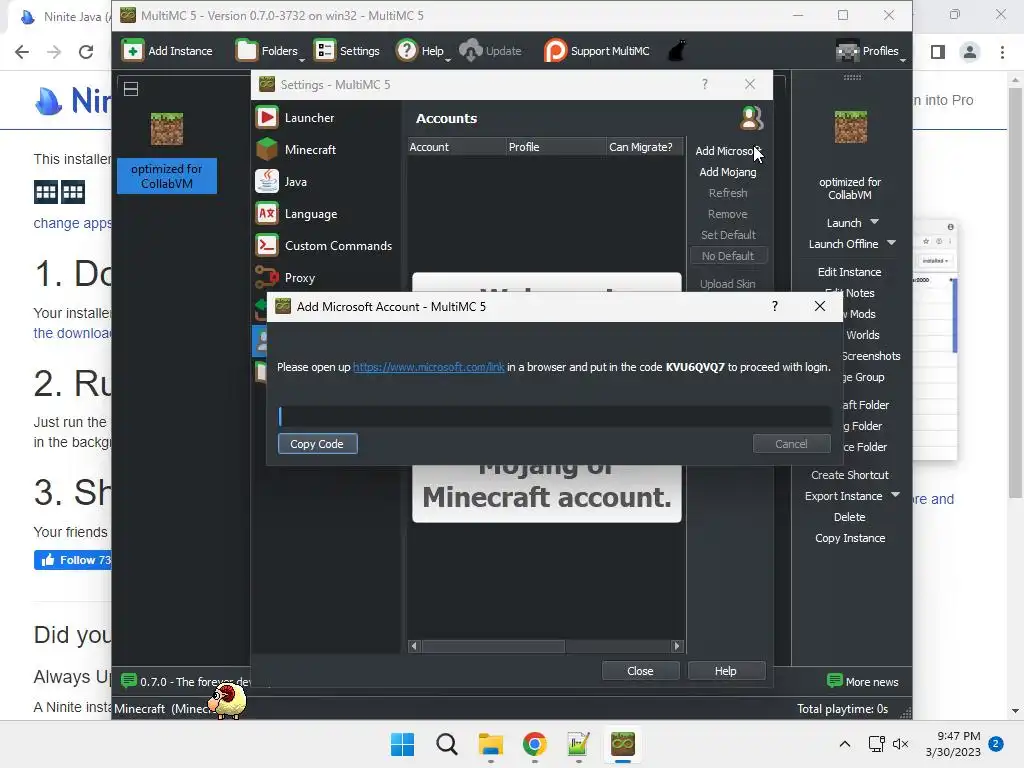Show hidden system tray icons chevron
The height and width of the screenshot is (768, 1024).
844,744
